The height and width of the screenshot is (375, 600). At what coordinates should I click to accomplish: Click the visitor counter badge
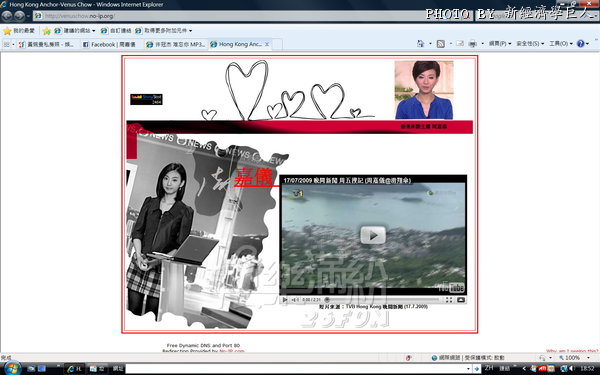point(146,99)
